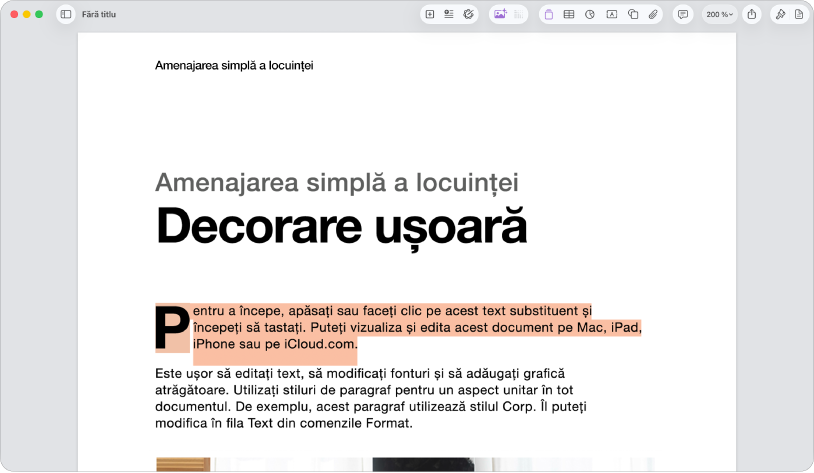Image resolution: width=814 pixels, height=473 pixels.
Task: Click highlighted text 'iPhone sau pe iCloud.com.'
Action: pos(275,344)
